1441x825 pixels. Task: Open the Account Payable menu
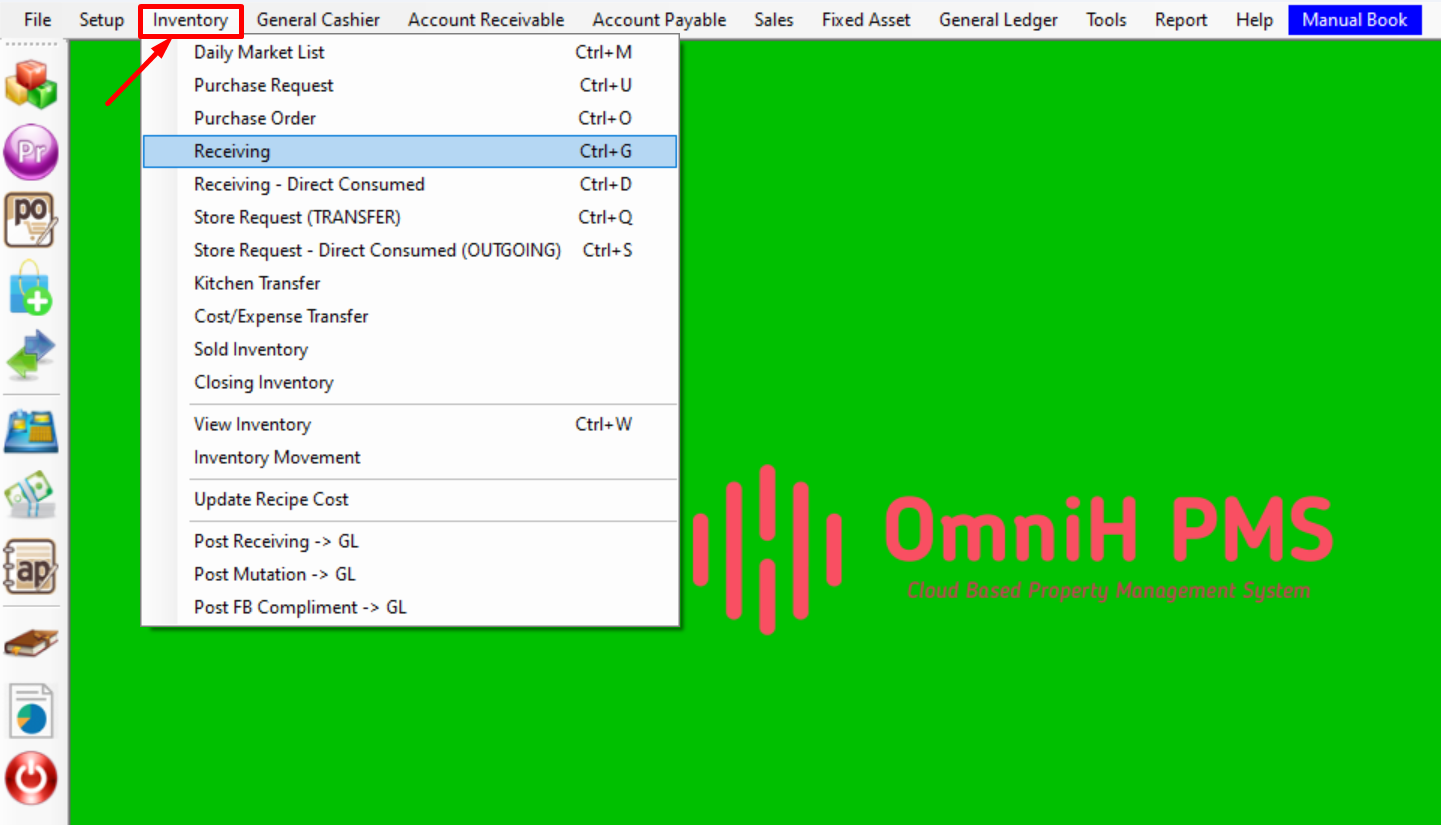coord(659,20)
